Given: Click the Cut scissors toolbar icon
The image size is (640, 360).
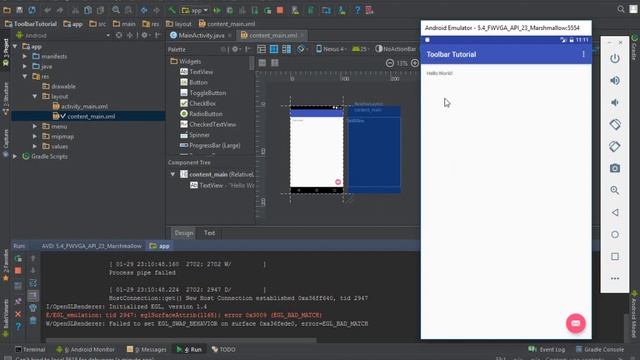Looking at the screenshot, I should (x=76, y=10).
